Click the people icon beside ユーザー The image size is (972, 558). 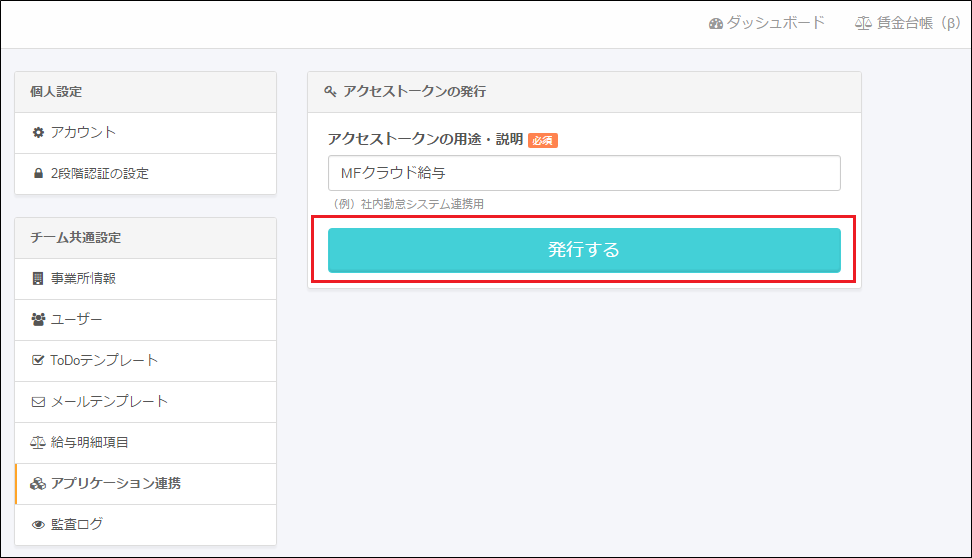[x=38, y=319]
